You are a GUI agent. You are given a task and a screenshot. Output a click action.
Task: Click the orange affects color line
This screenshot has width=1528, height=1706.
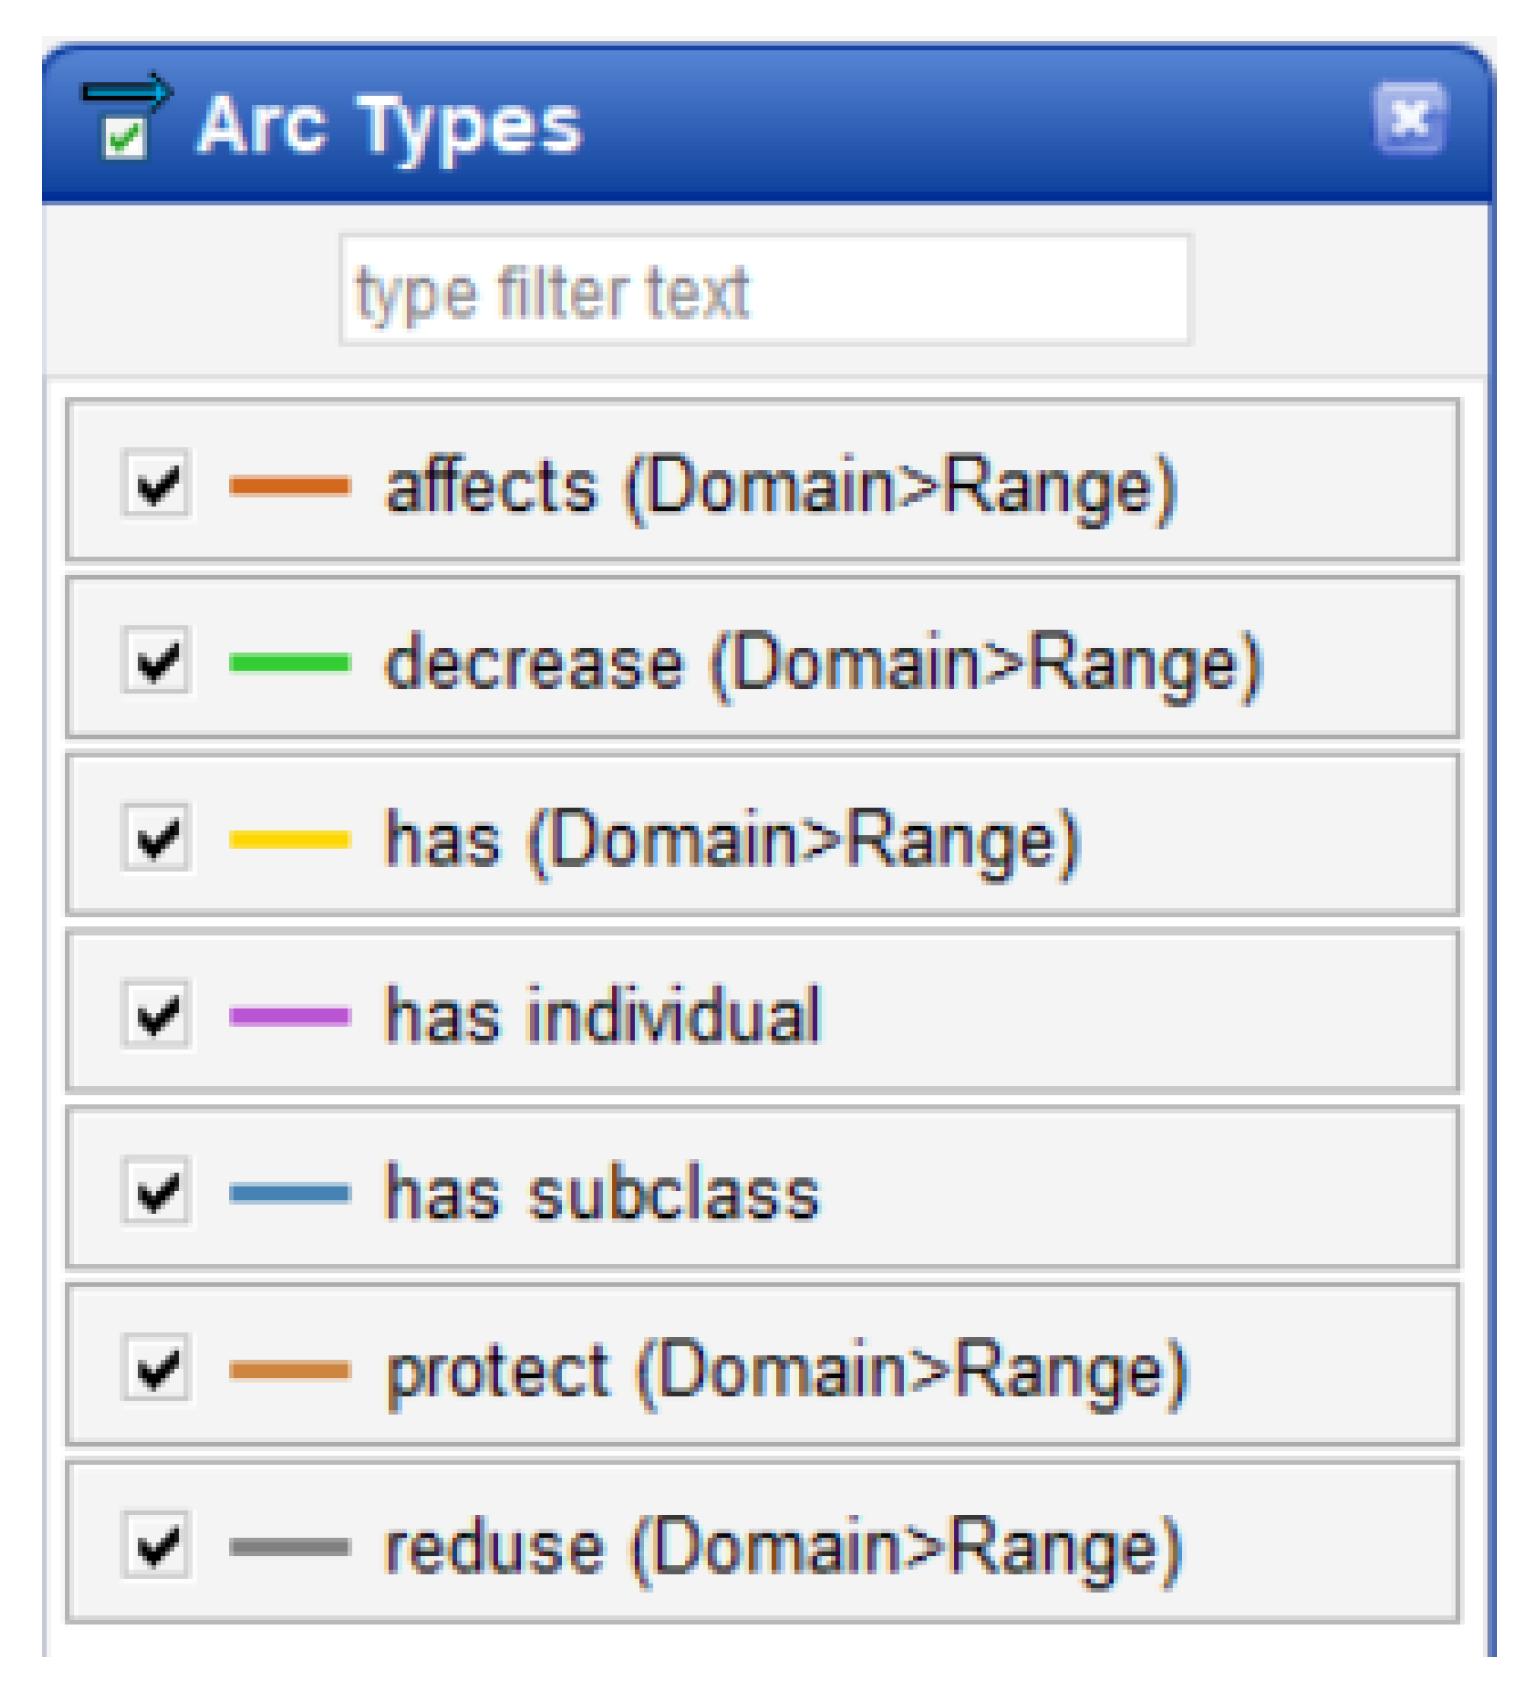tap(289, 486)
